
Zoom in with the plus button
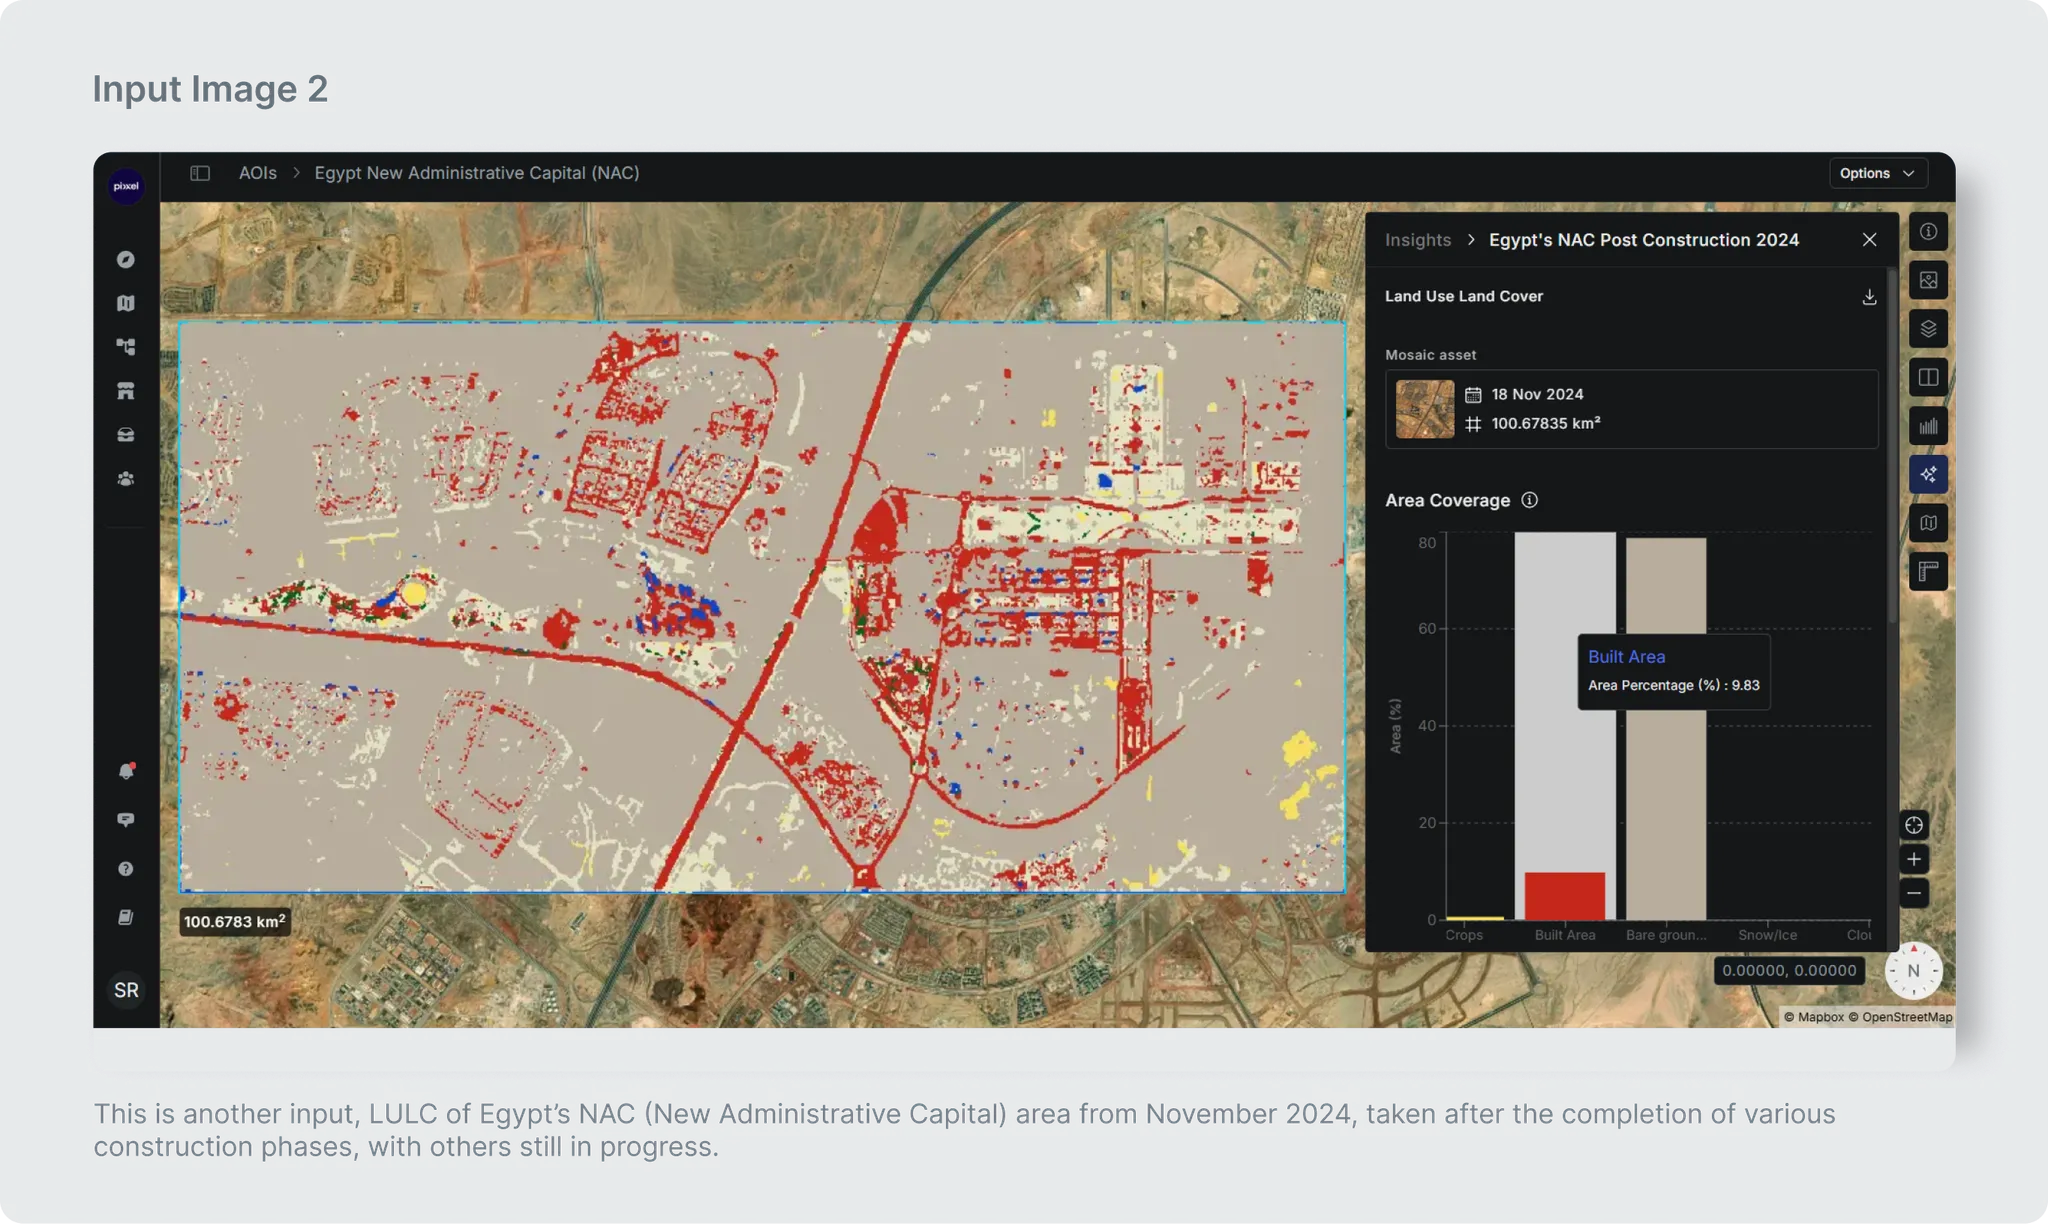coord(1913,859)
